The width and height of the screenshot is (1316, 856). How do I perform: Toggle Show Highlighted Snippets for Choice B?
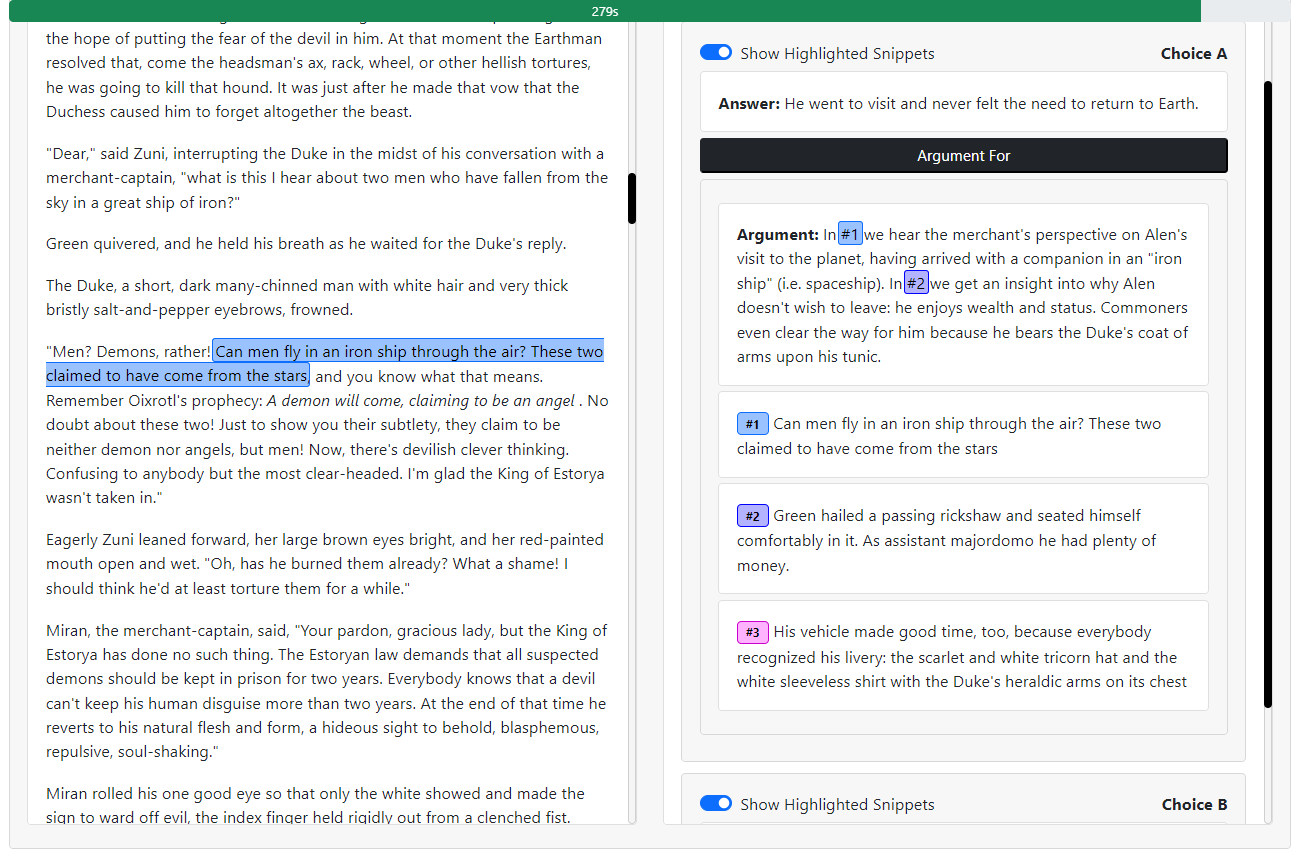click(716, 804)
